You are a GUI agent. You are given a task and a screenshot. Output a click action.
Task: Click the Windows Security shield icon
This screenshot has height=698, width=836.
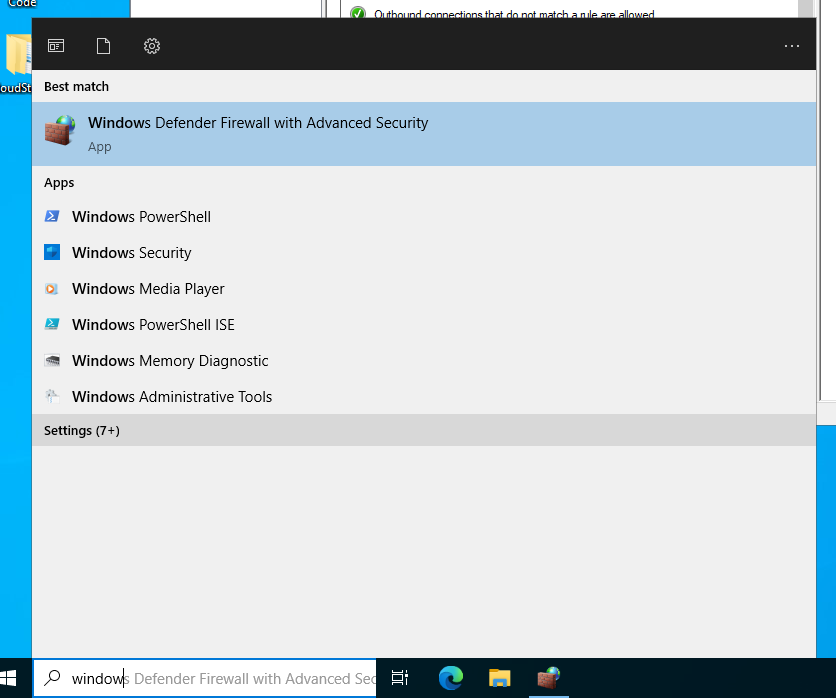(52, 252)
